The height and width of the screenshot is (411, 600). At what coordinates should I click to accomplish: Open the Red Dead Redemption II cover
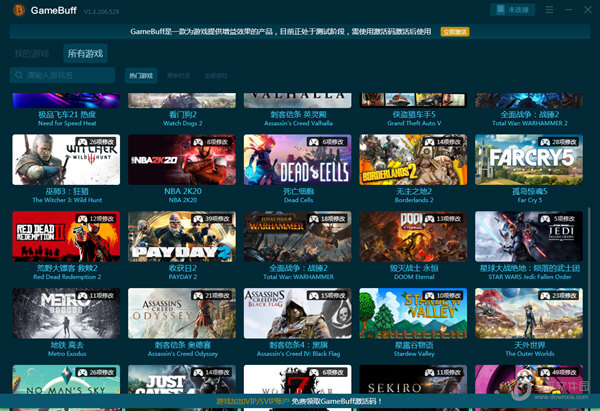point(66,236)
